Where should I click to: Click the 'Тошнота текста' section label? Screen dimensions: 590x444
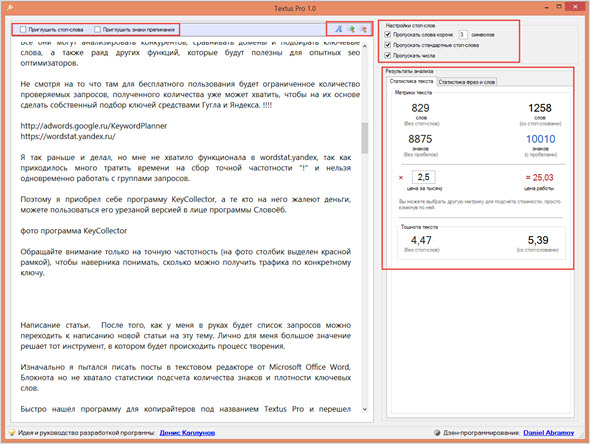419,227
